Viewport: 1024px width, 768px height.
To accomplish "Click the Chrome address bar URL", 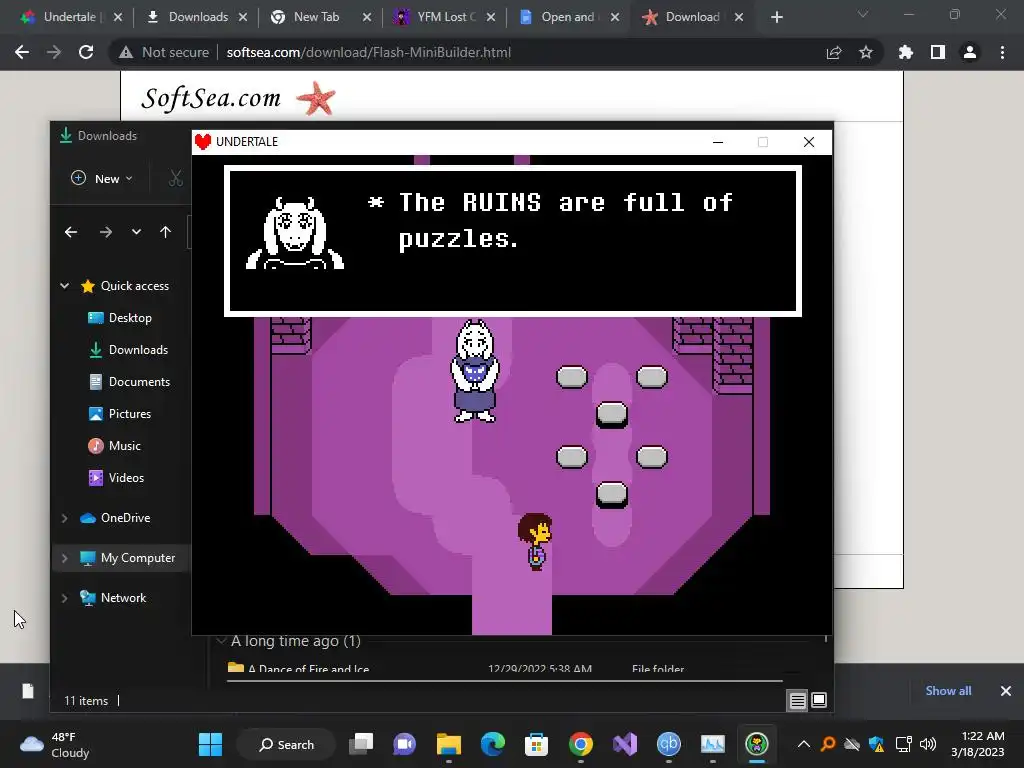I will 368,52.
